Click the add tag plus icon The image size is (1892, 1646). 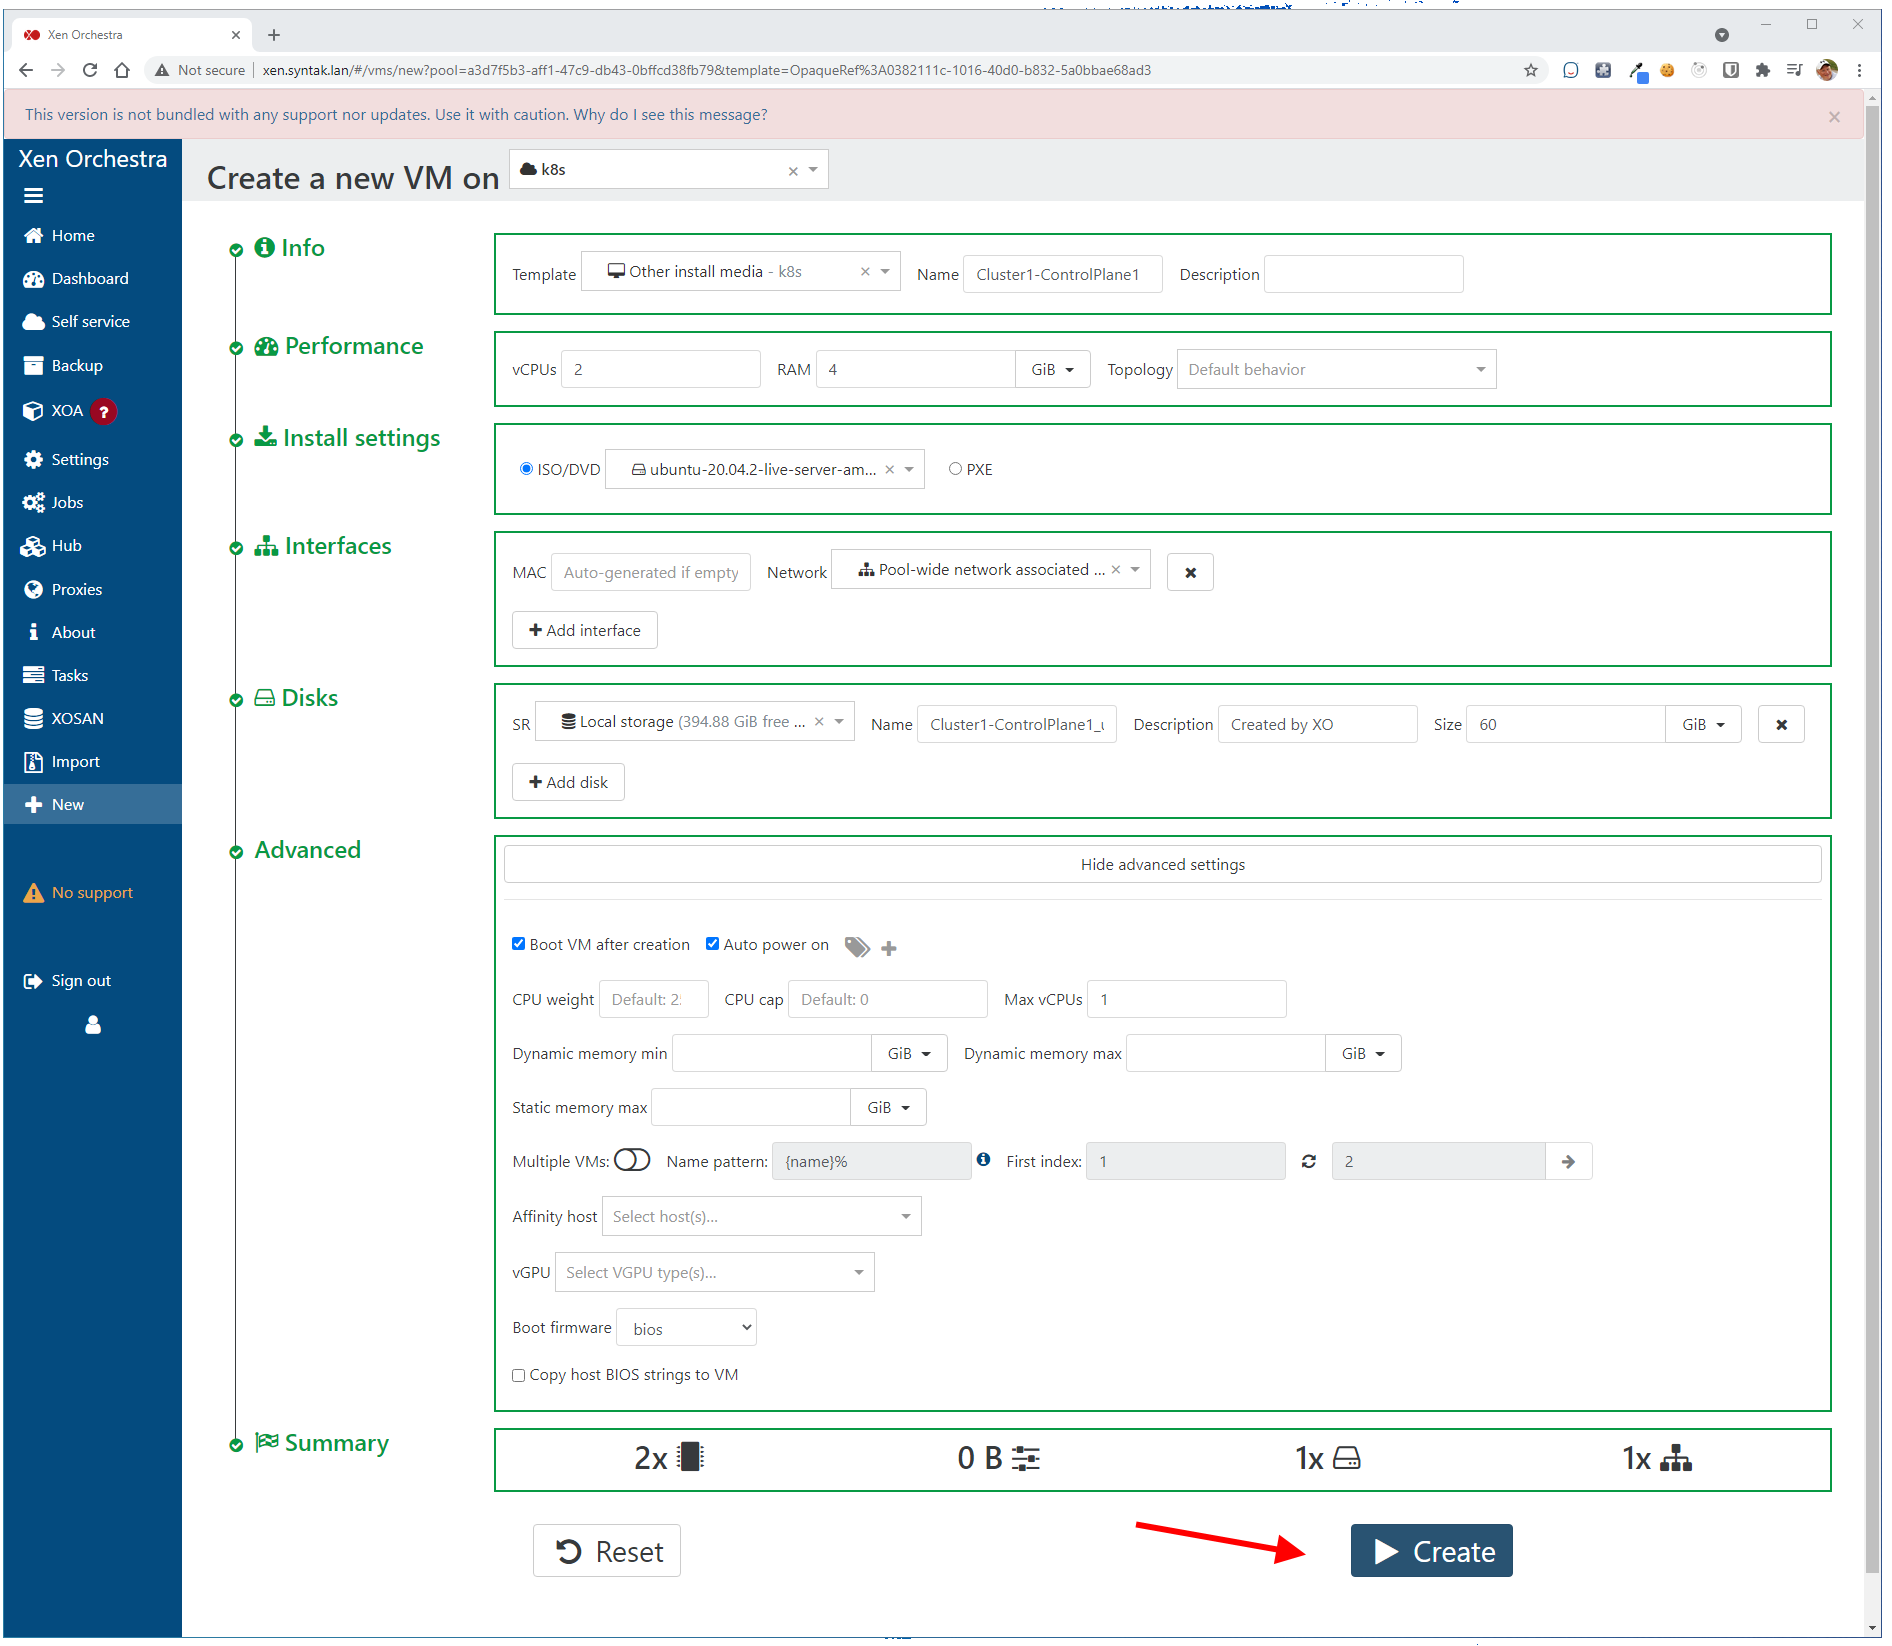coord(889,948)
